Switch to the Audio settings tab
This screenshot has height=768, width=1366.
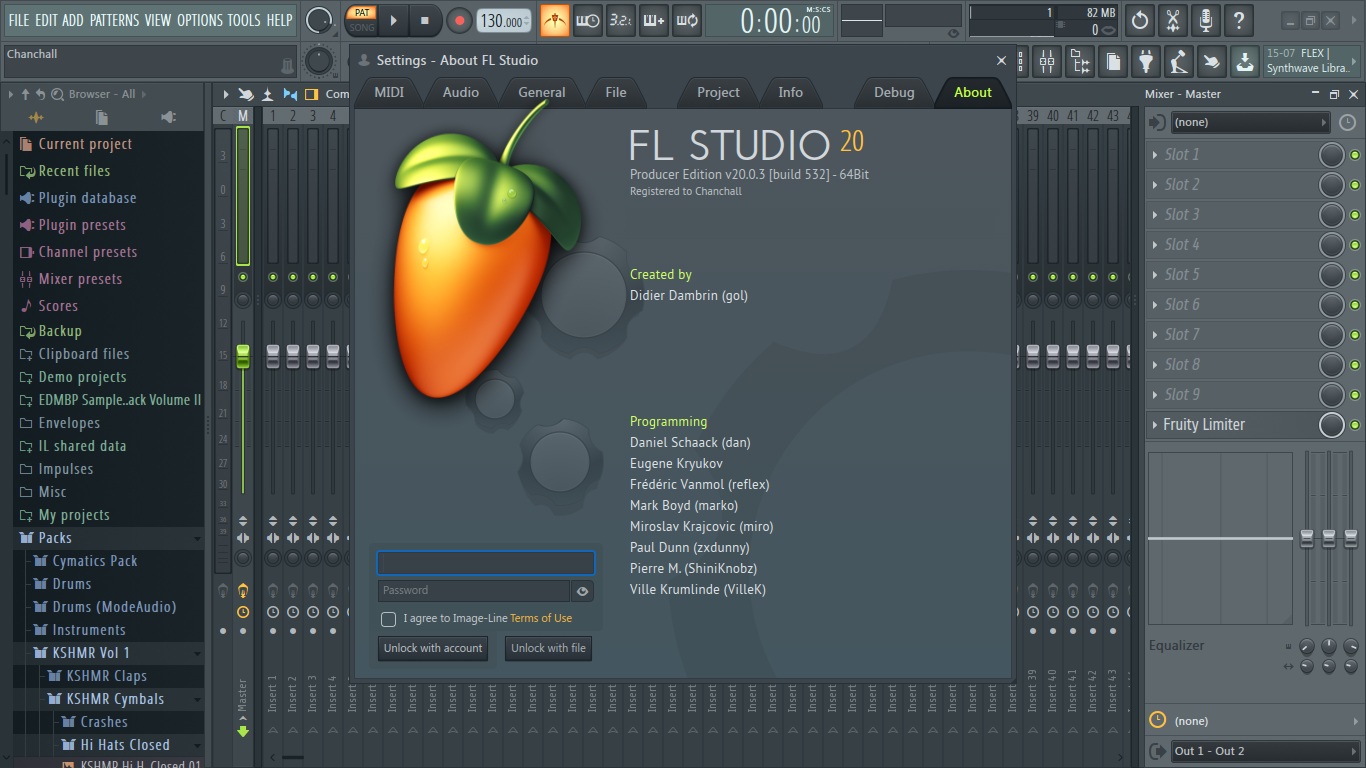[461, 92]
